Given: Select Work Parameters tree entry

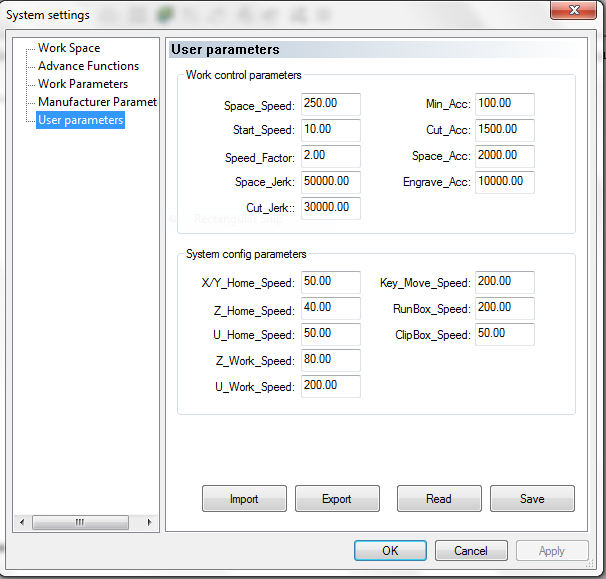Looking at the screenshot, I should click(x=83, y=84).
